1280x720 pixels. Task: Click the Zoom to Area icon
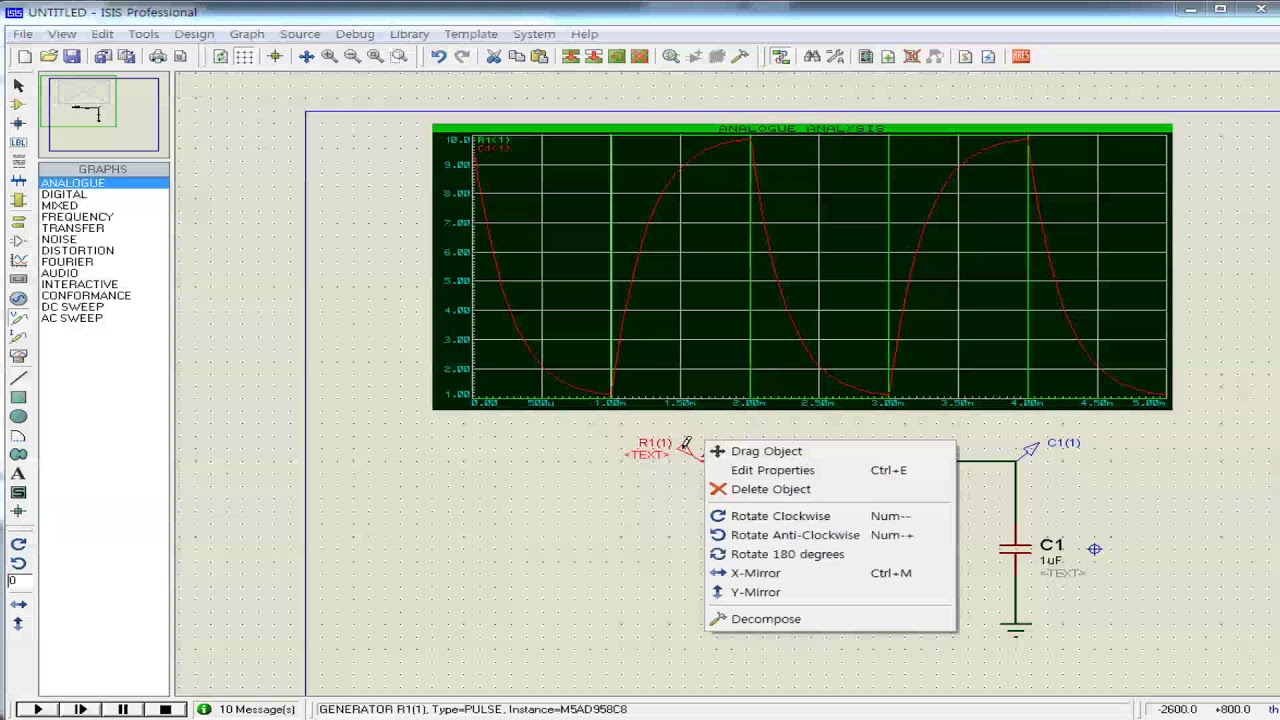click(x=398, y=57)
